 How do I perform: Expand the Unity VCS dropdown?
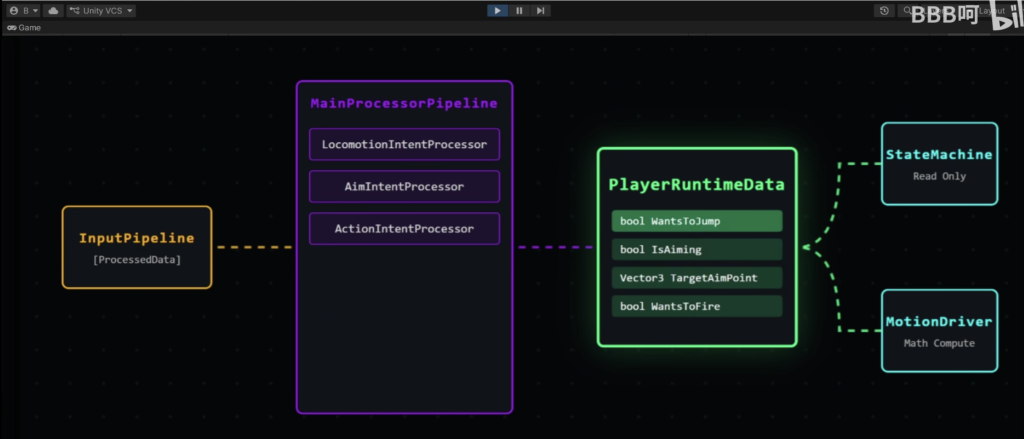[x=101, y=10]
